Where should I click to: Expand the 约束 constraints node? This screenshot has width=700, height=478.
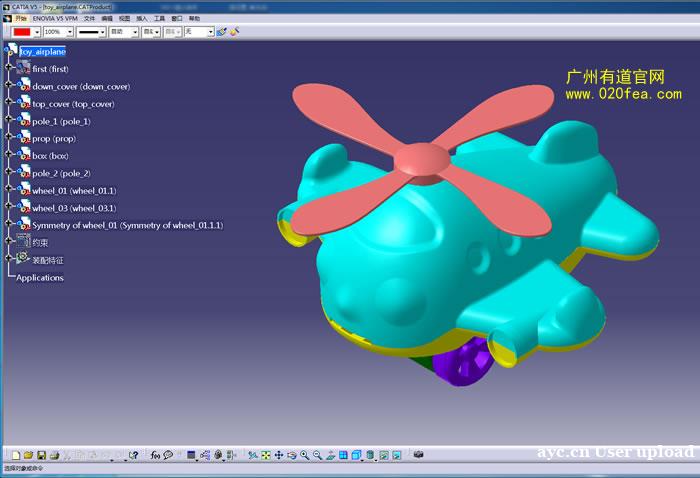tap(9, 242)
